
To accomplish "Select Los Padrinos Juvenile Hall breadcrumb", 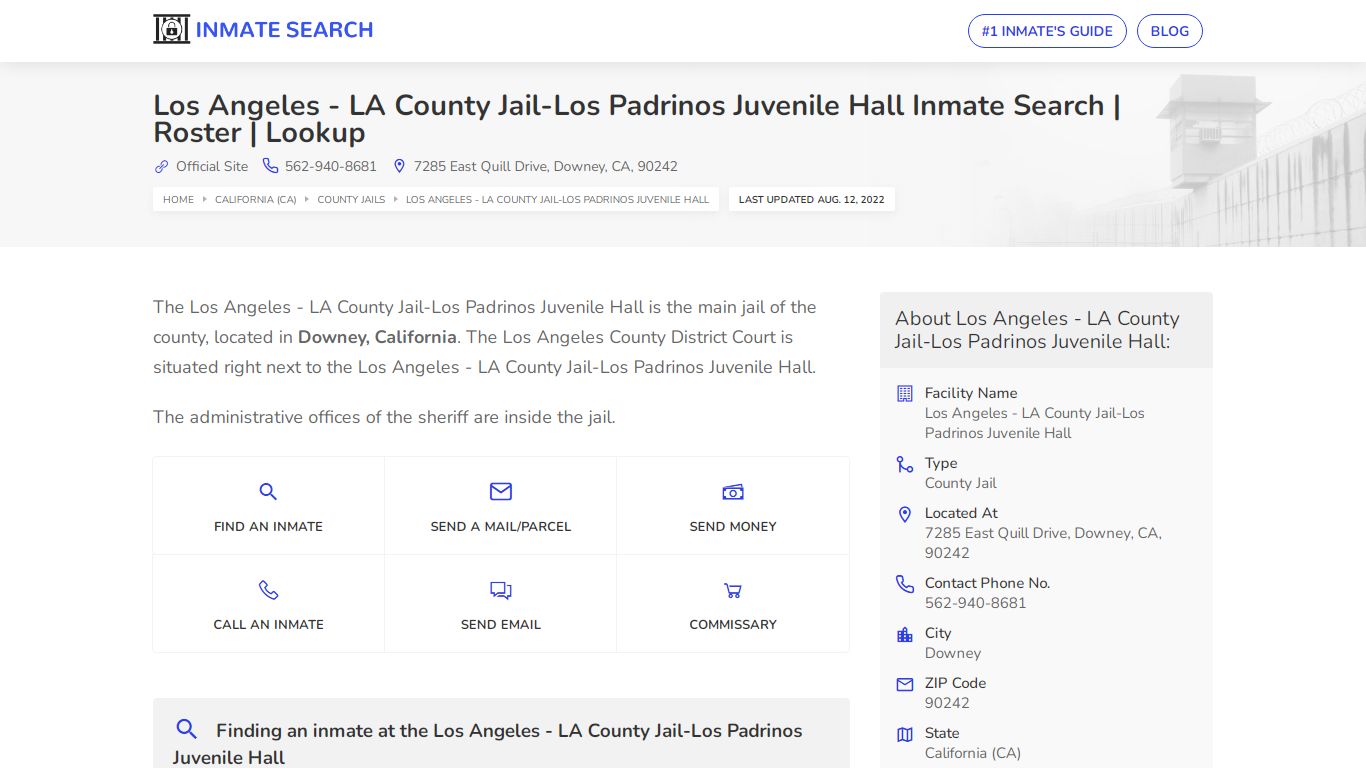I will point(557,199).
